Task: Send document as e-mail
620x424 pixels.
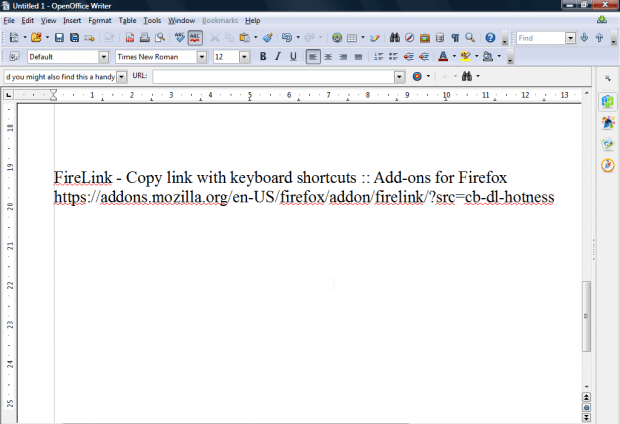Action: click(90, 38)
